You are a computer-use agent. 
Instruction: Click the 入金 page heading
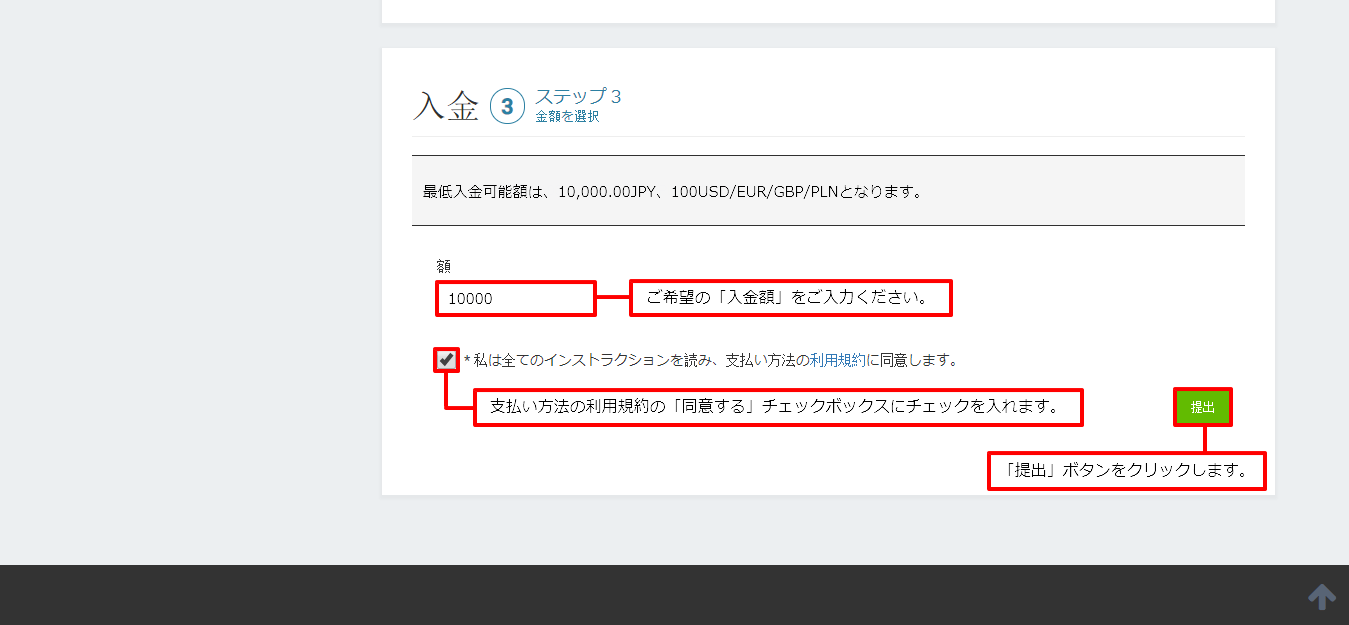coord(446,106)
